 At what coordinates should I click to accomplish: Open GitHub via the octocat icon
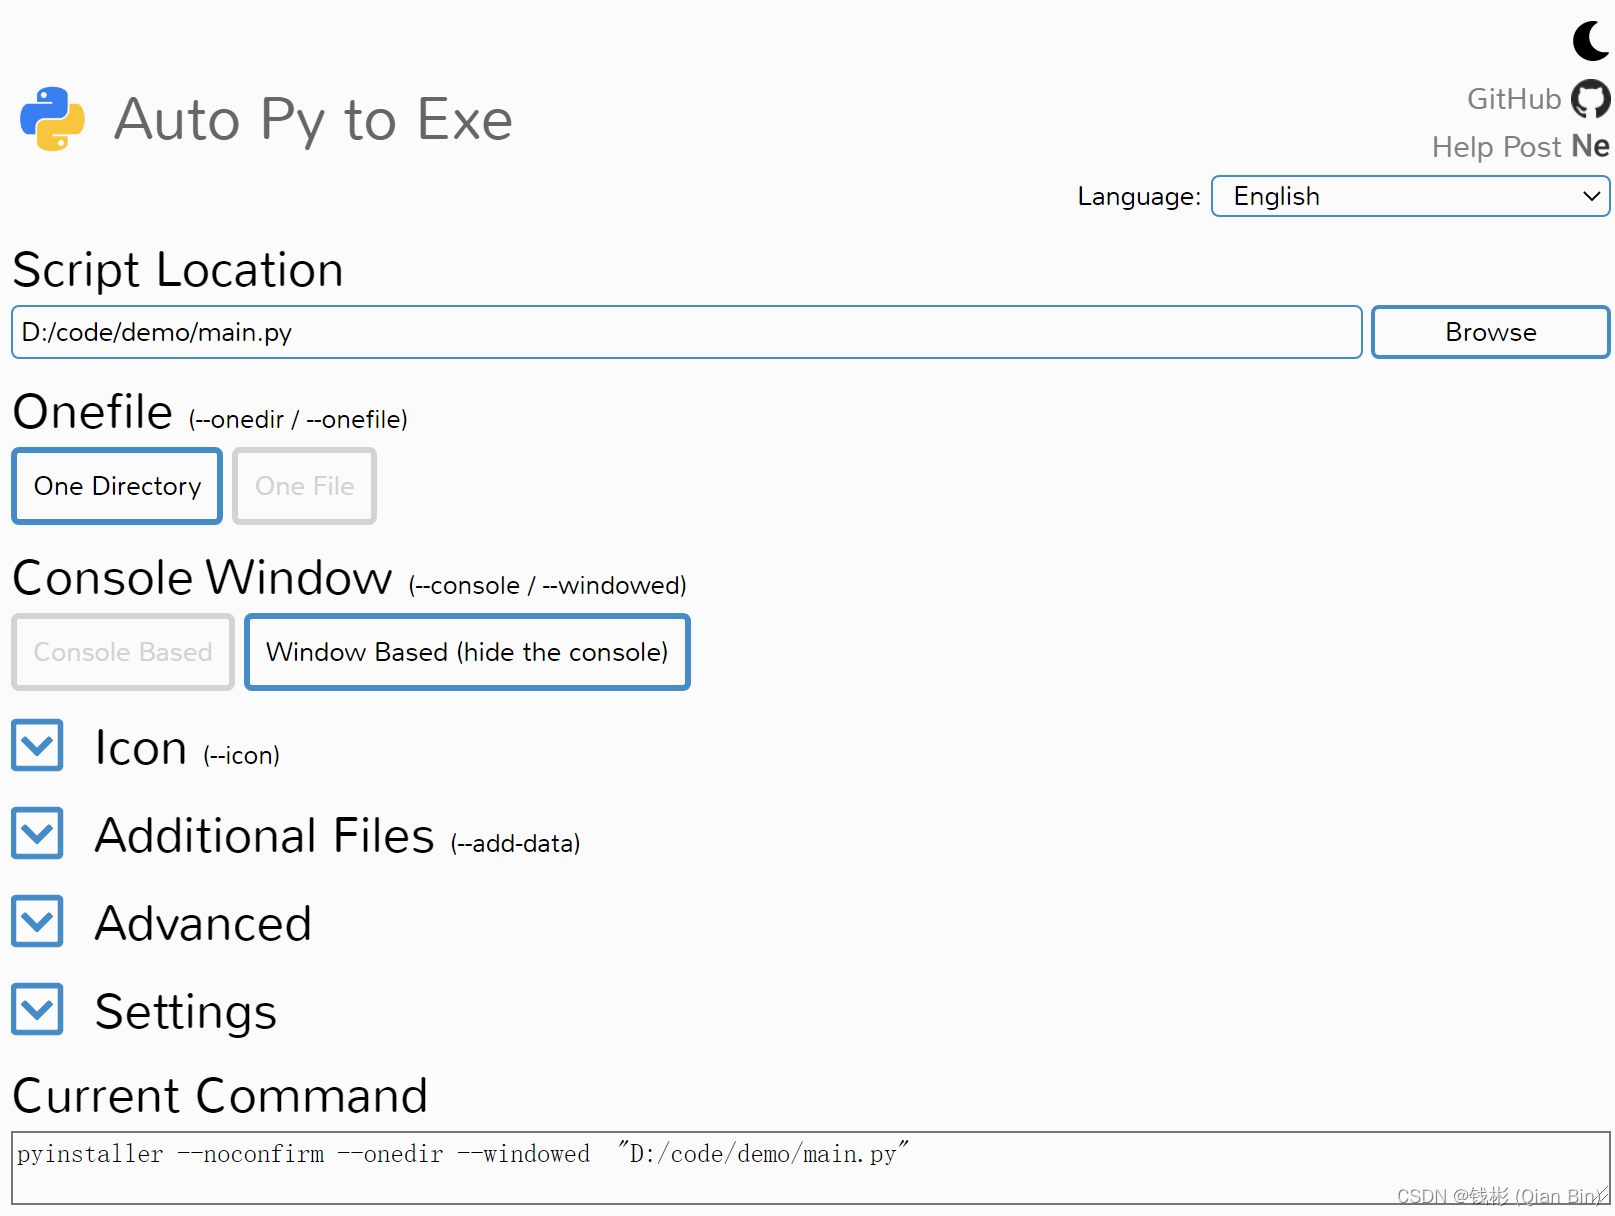[1590, 98]
